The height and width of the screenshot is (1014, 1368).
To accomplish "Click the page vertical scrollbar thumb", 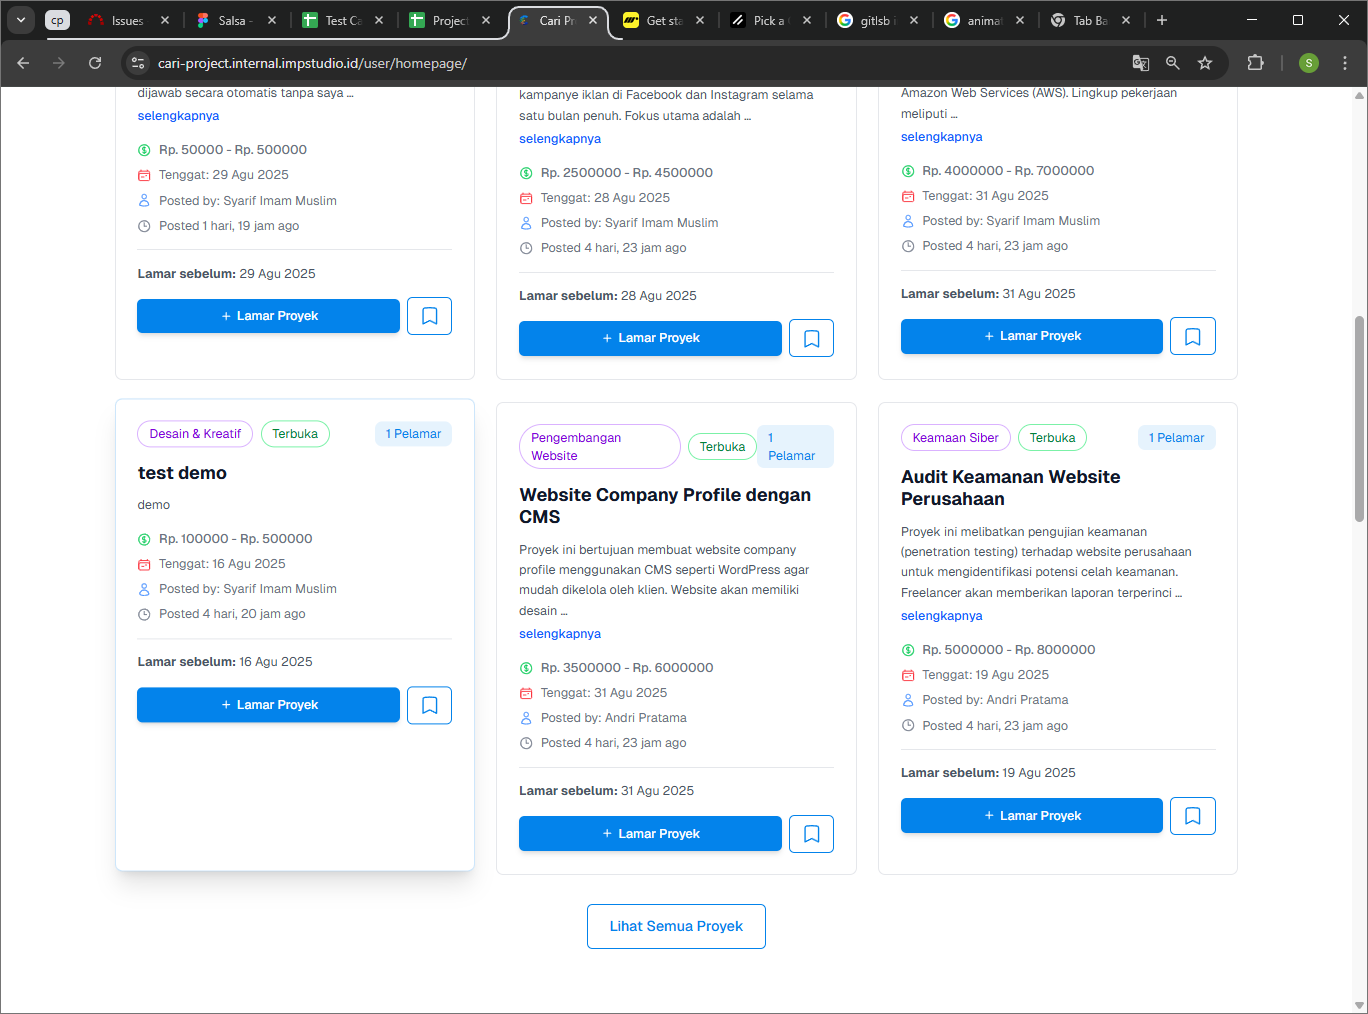I will point(1359,418).
